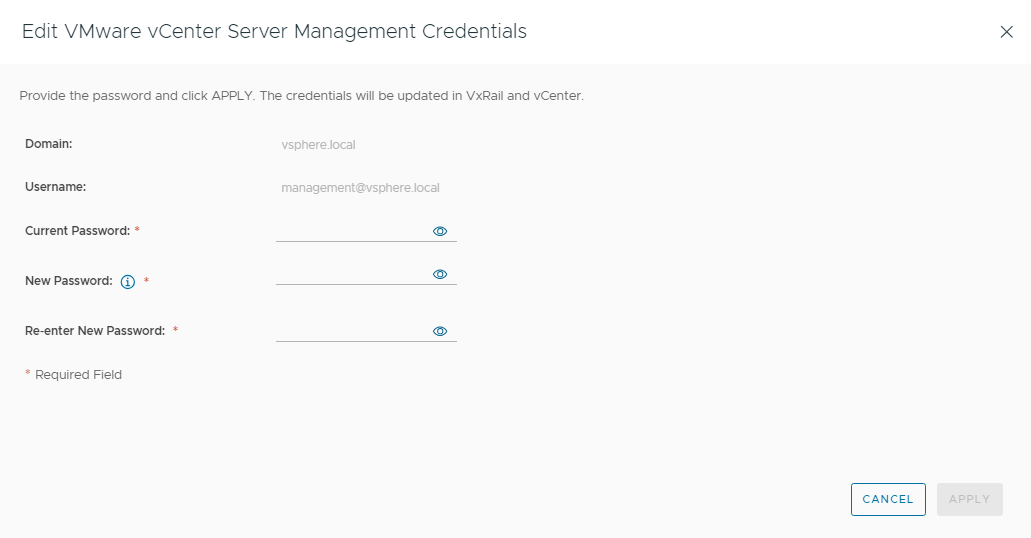Cancel the credential edit

click(x=888, y=499)
